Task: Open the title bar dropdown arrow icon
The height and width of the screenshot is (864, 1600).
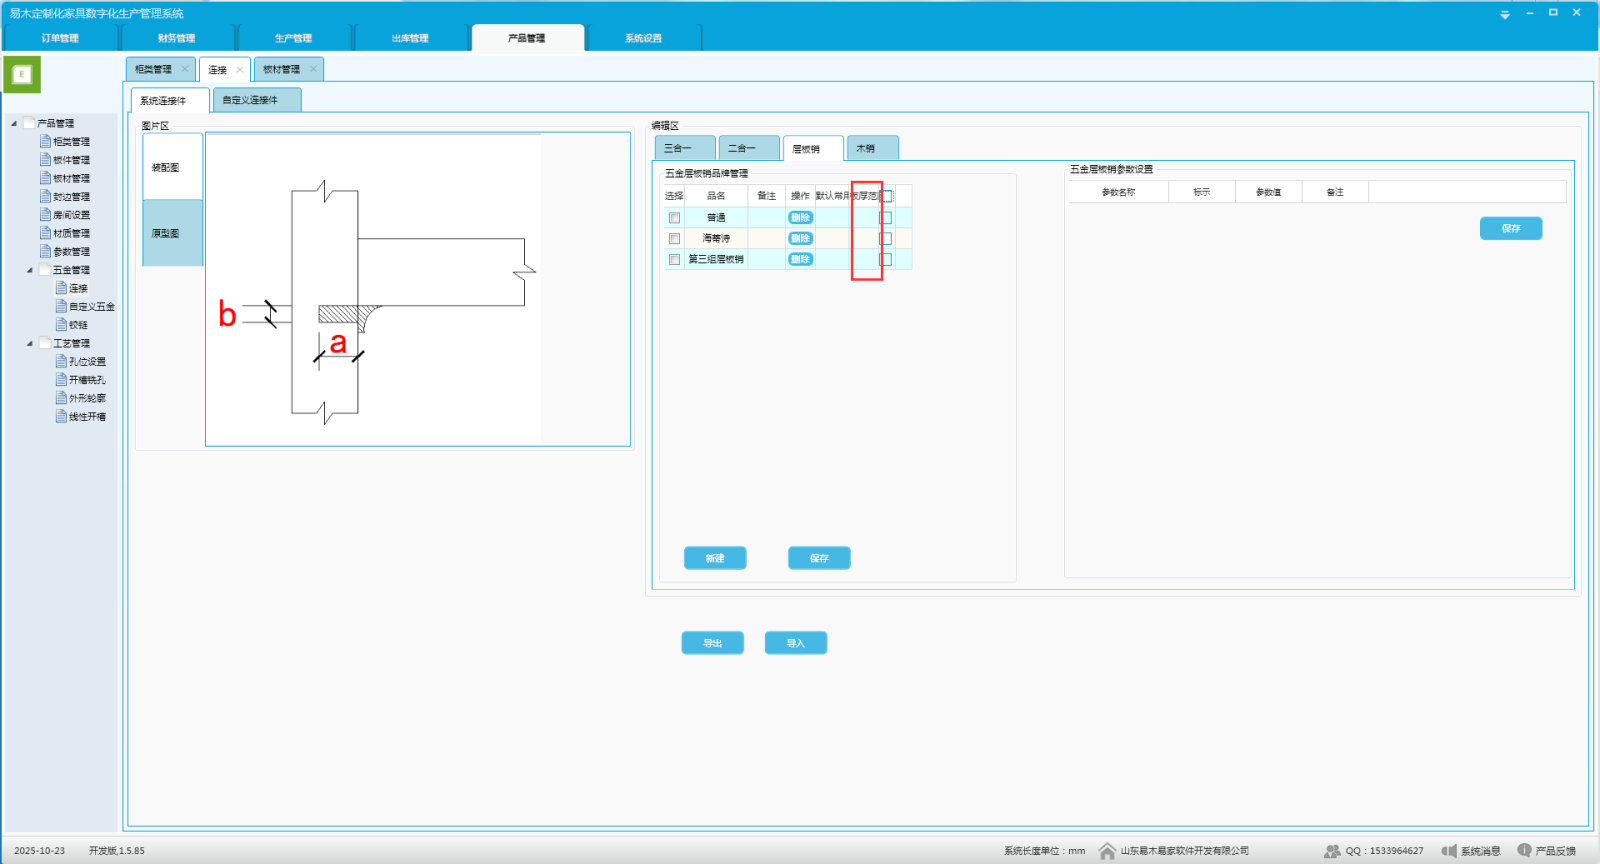Action: 1505,14
